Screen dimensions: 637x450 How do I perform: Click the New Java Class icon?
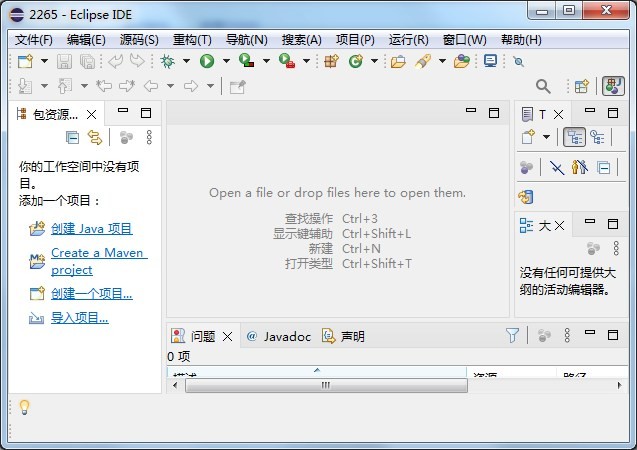pyautogui.click(x=355, y=61)
